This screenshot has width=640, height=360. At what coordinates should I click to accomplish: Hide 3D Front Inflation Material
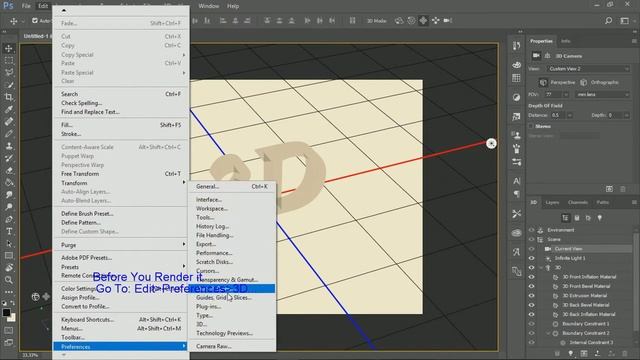click(x=531, y=277)
